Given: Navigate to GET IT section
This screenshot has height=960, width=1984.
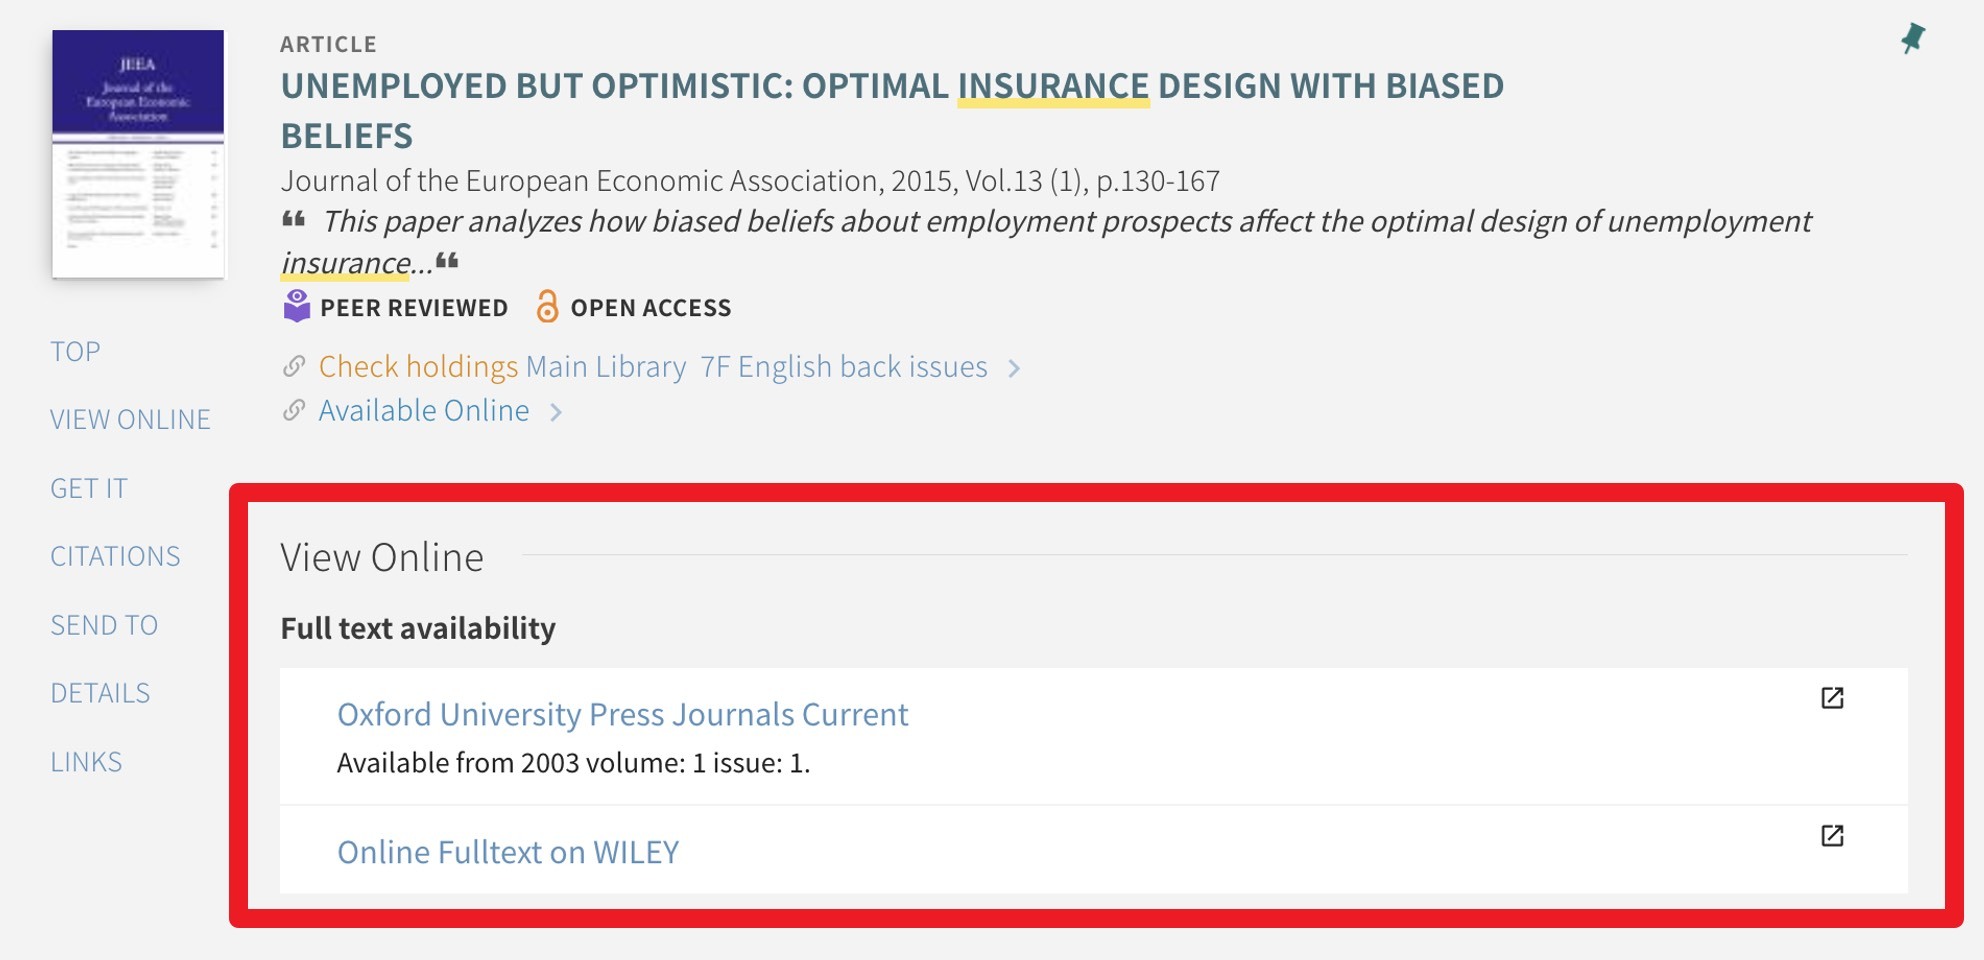Looking at the screenshot, I should tap(89, 488).
